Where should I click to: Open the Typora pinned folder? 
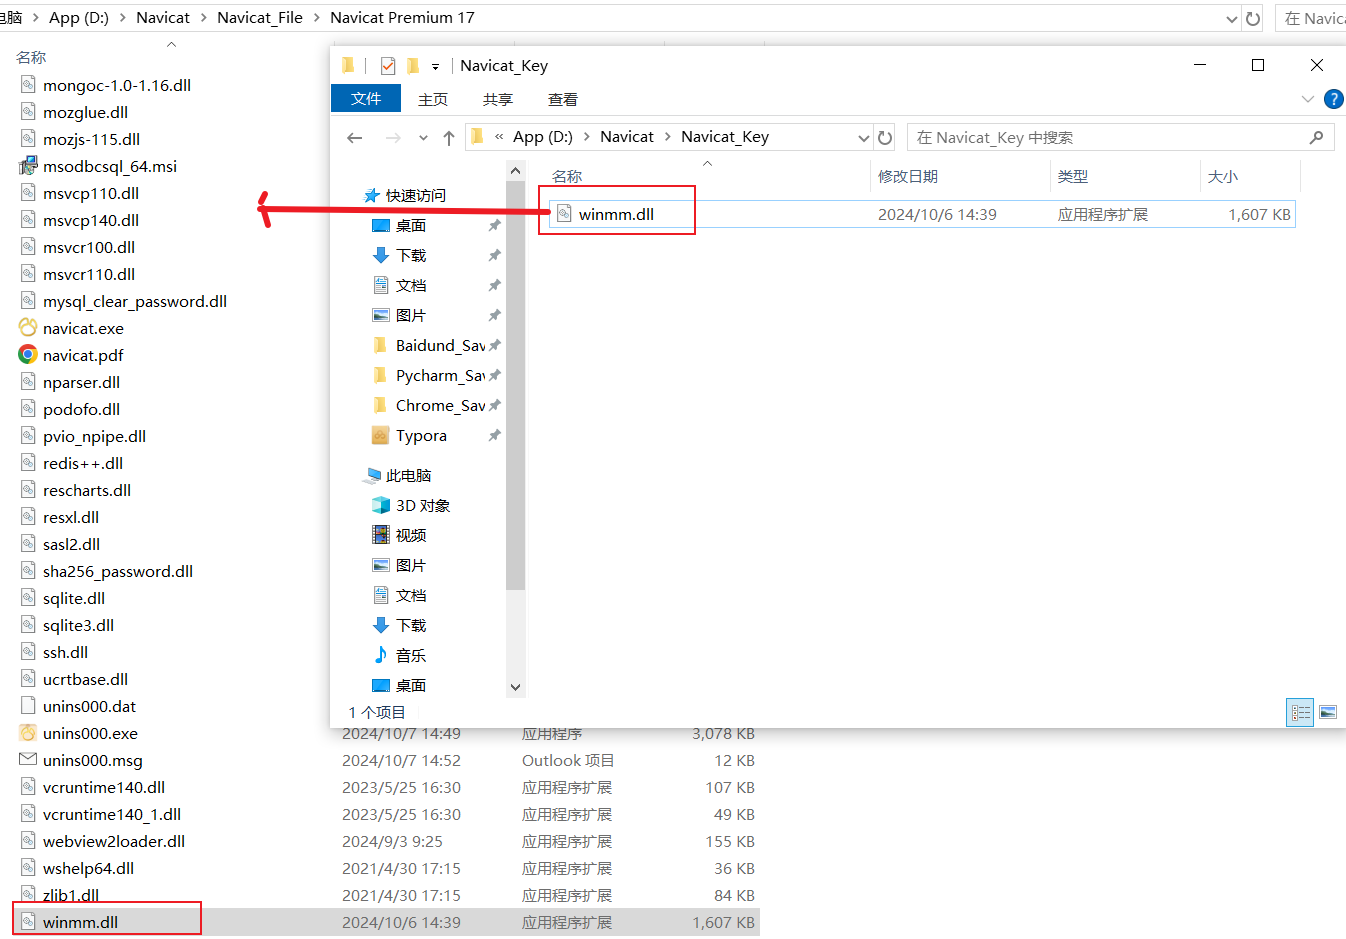421,435
